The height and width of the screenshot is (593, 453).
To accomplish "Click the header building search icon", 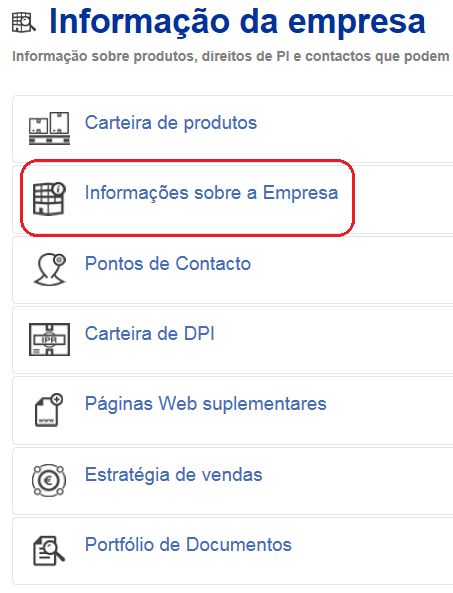I will 24,22.
